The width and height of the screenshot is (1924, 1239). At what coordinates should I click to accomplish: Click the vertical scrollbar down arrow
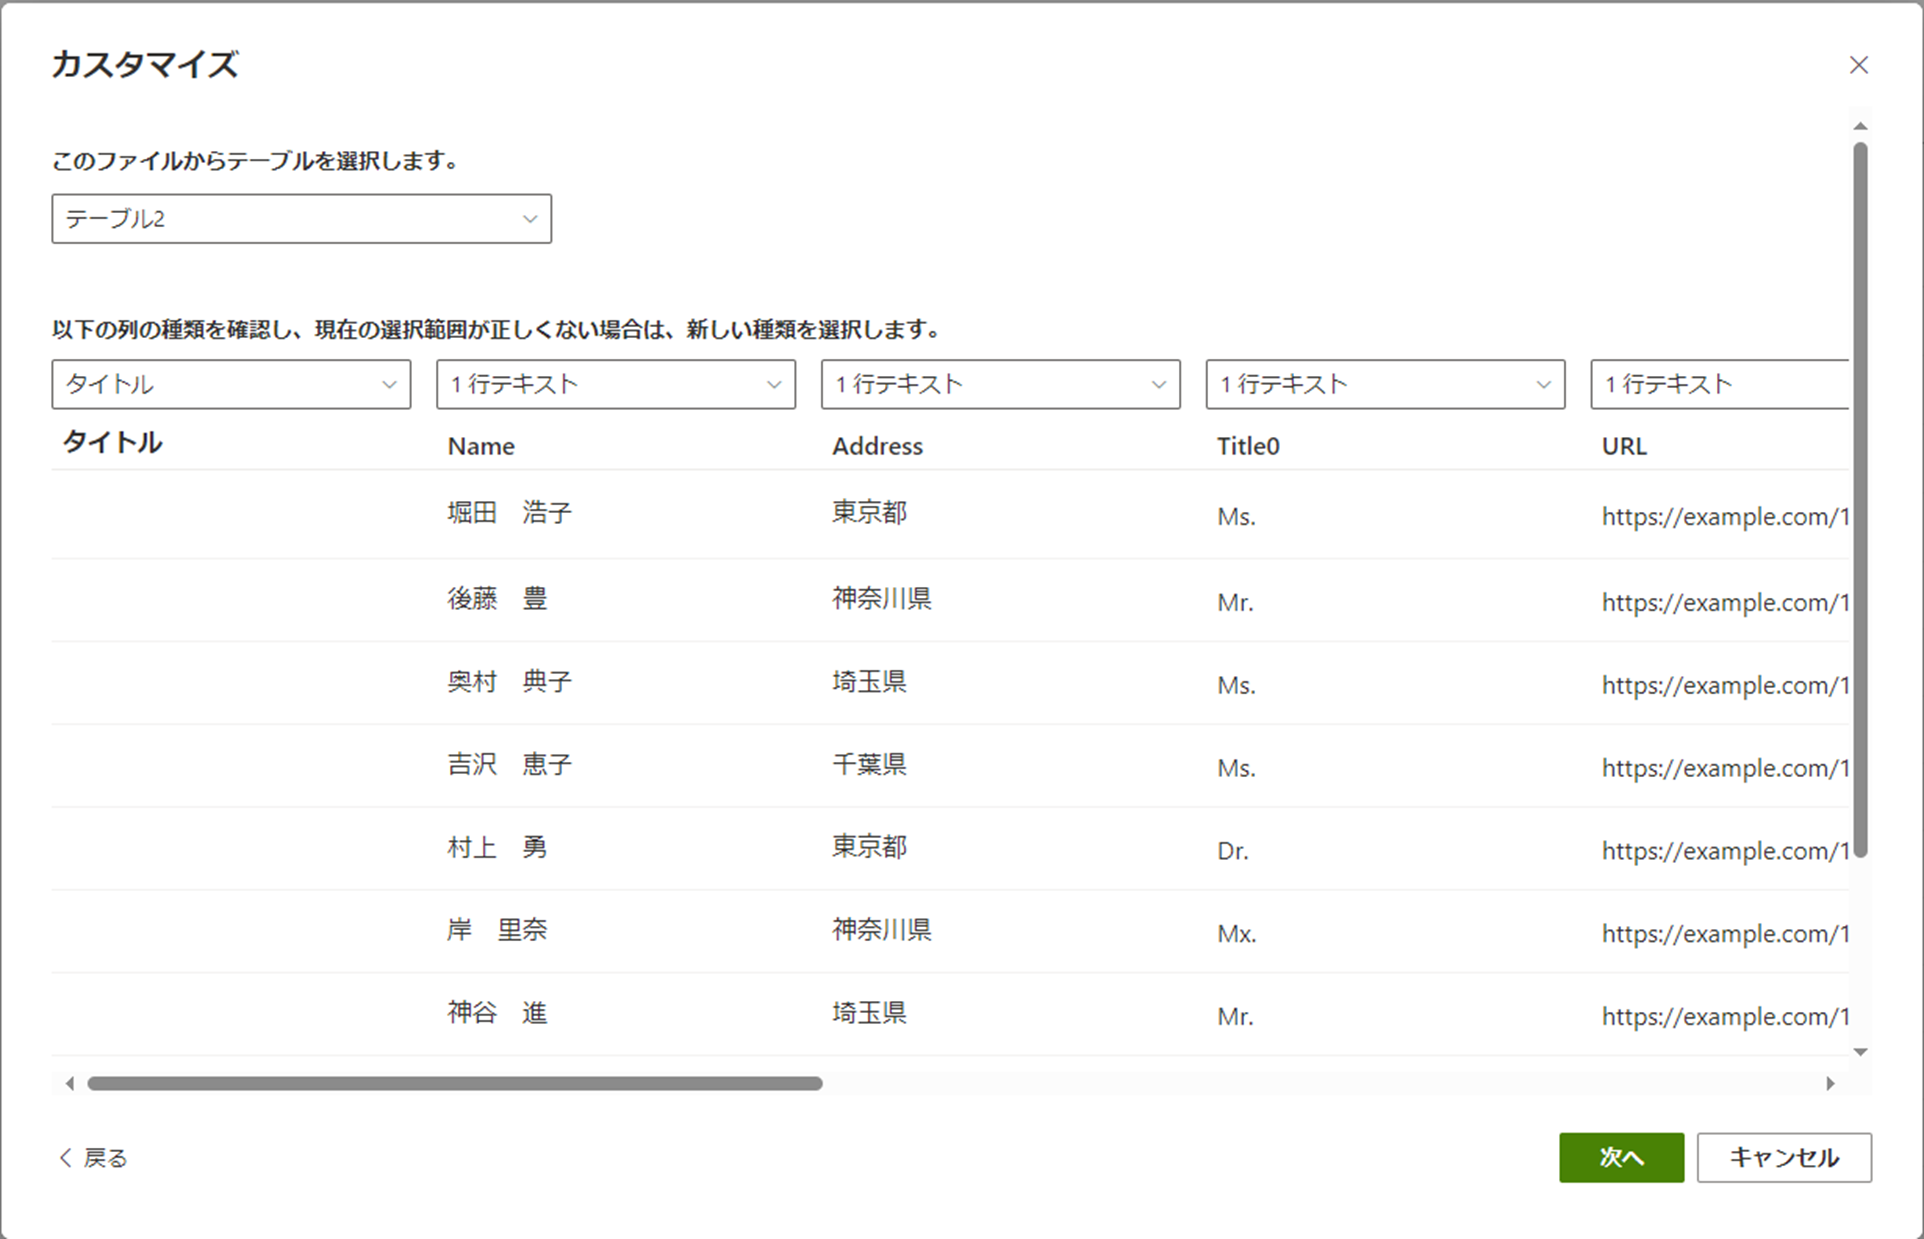[1860, 1052]
